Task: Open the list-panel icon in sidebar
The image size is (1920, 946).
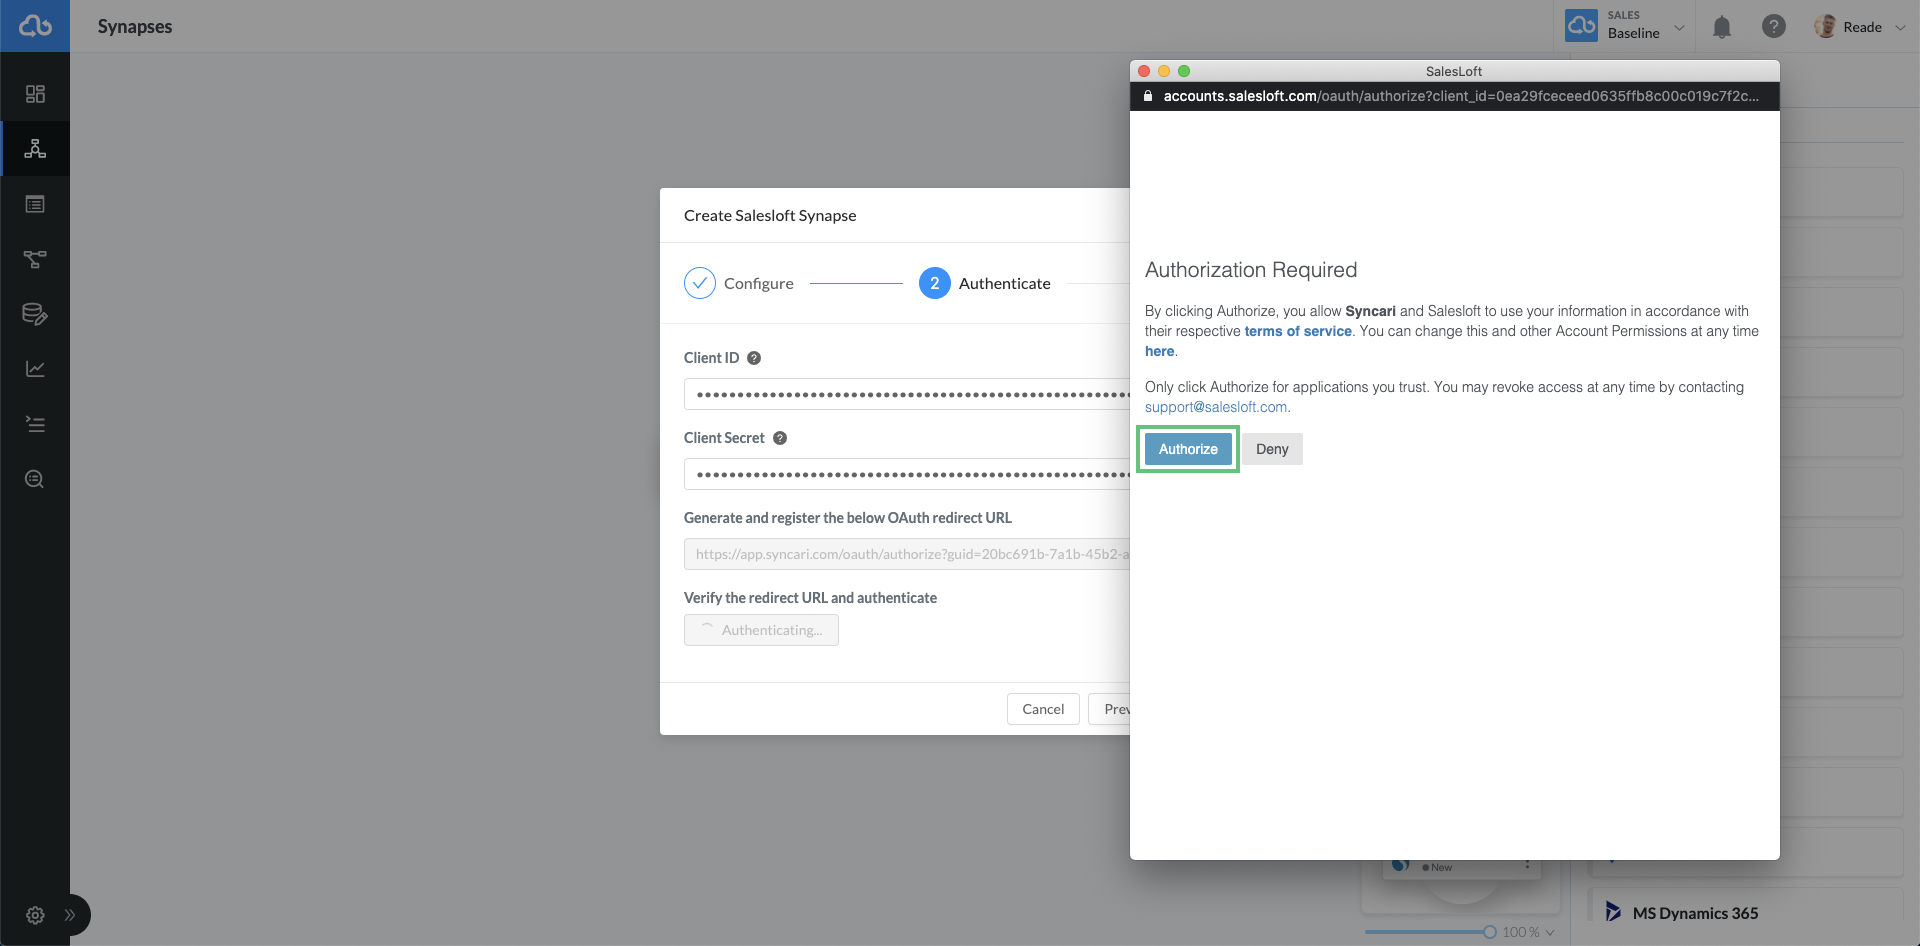Action: pos(35,204)
